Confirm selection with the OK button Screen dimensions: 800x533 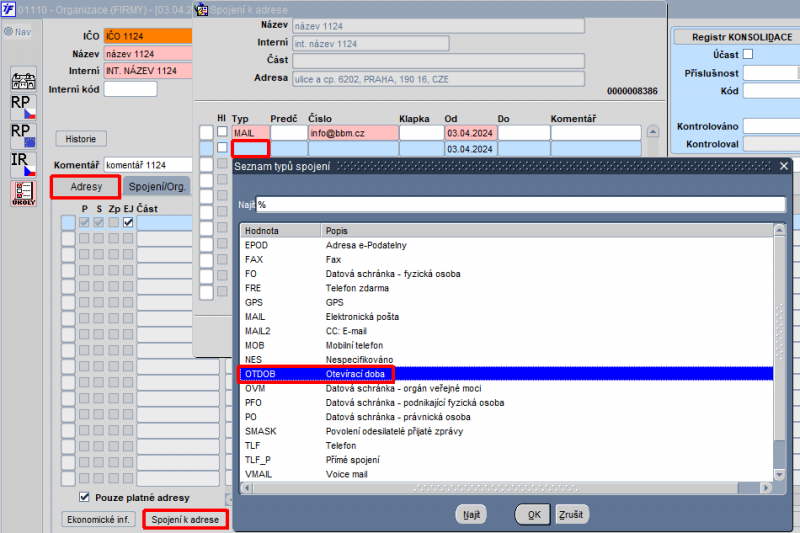[x=534, y=514]
